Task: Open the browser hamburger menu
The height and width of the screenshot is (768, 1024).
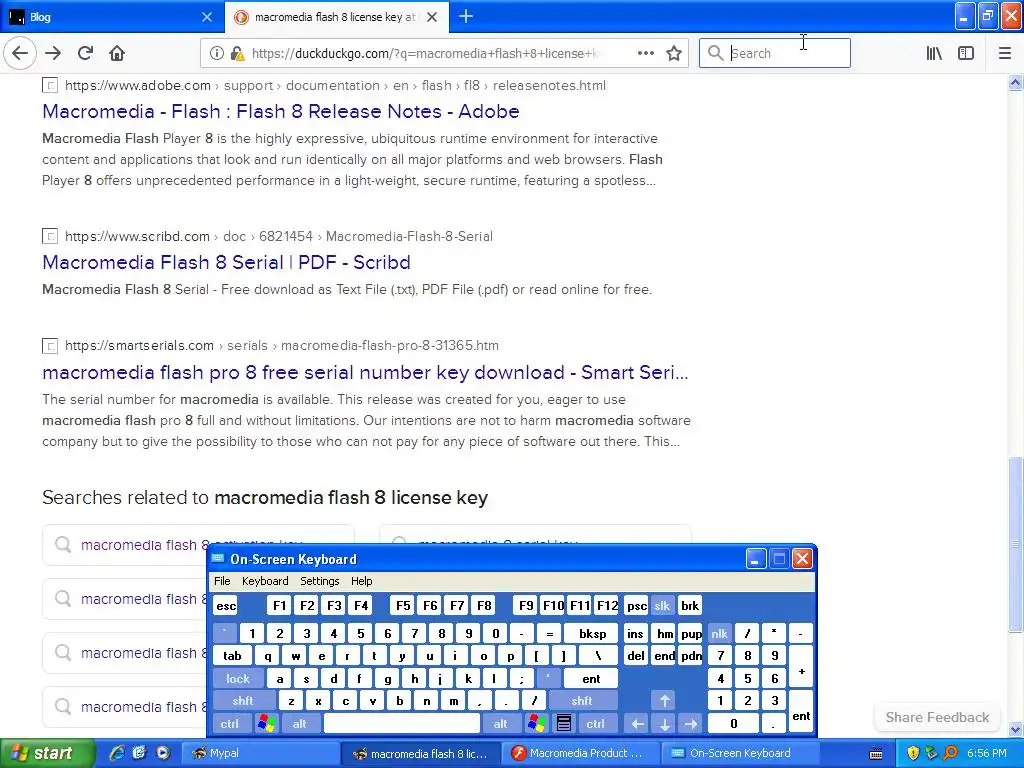Action: 1004,53
